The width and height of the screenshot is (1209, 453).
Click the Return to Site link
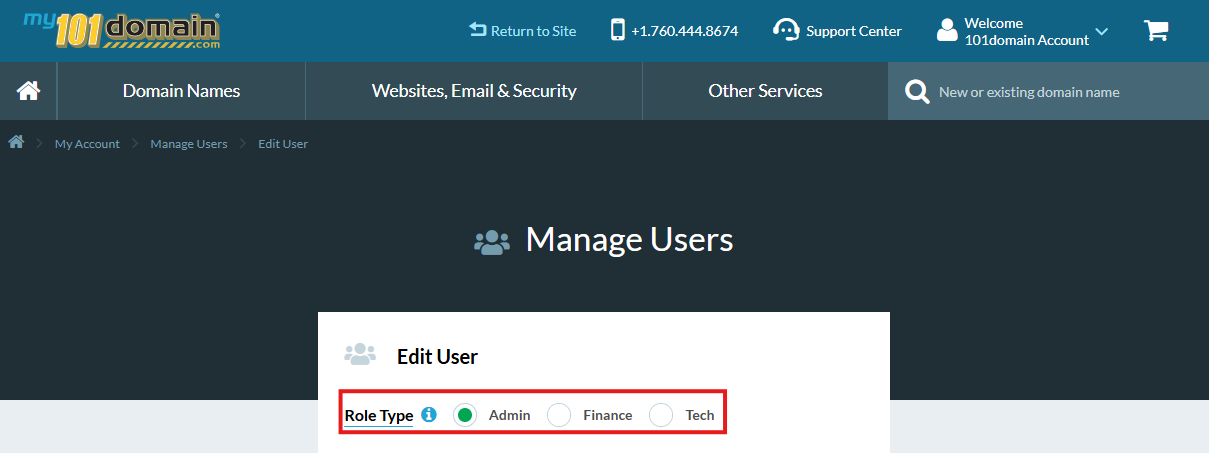[x=523, y=31]
